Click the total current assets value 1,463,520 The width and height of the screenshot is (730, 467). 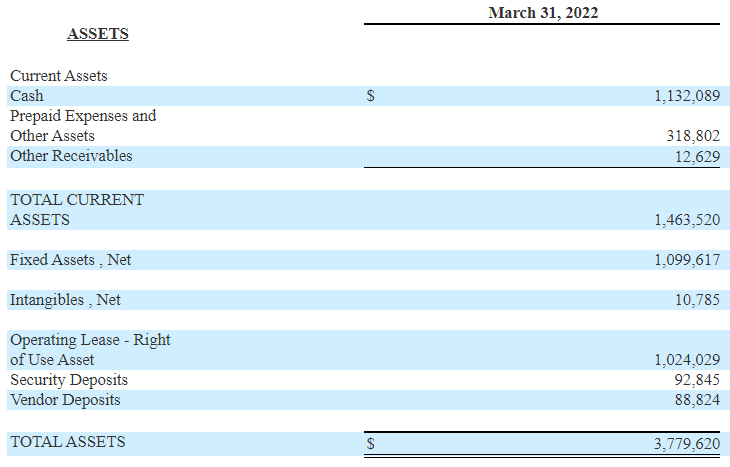point(686,220)
